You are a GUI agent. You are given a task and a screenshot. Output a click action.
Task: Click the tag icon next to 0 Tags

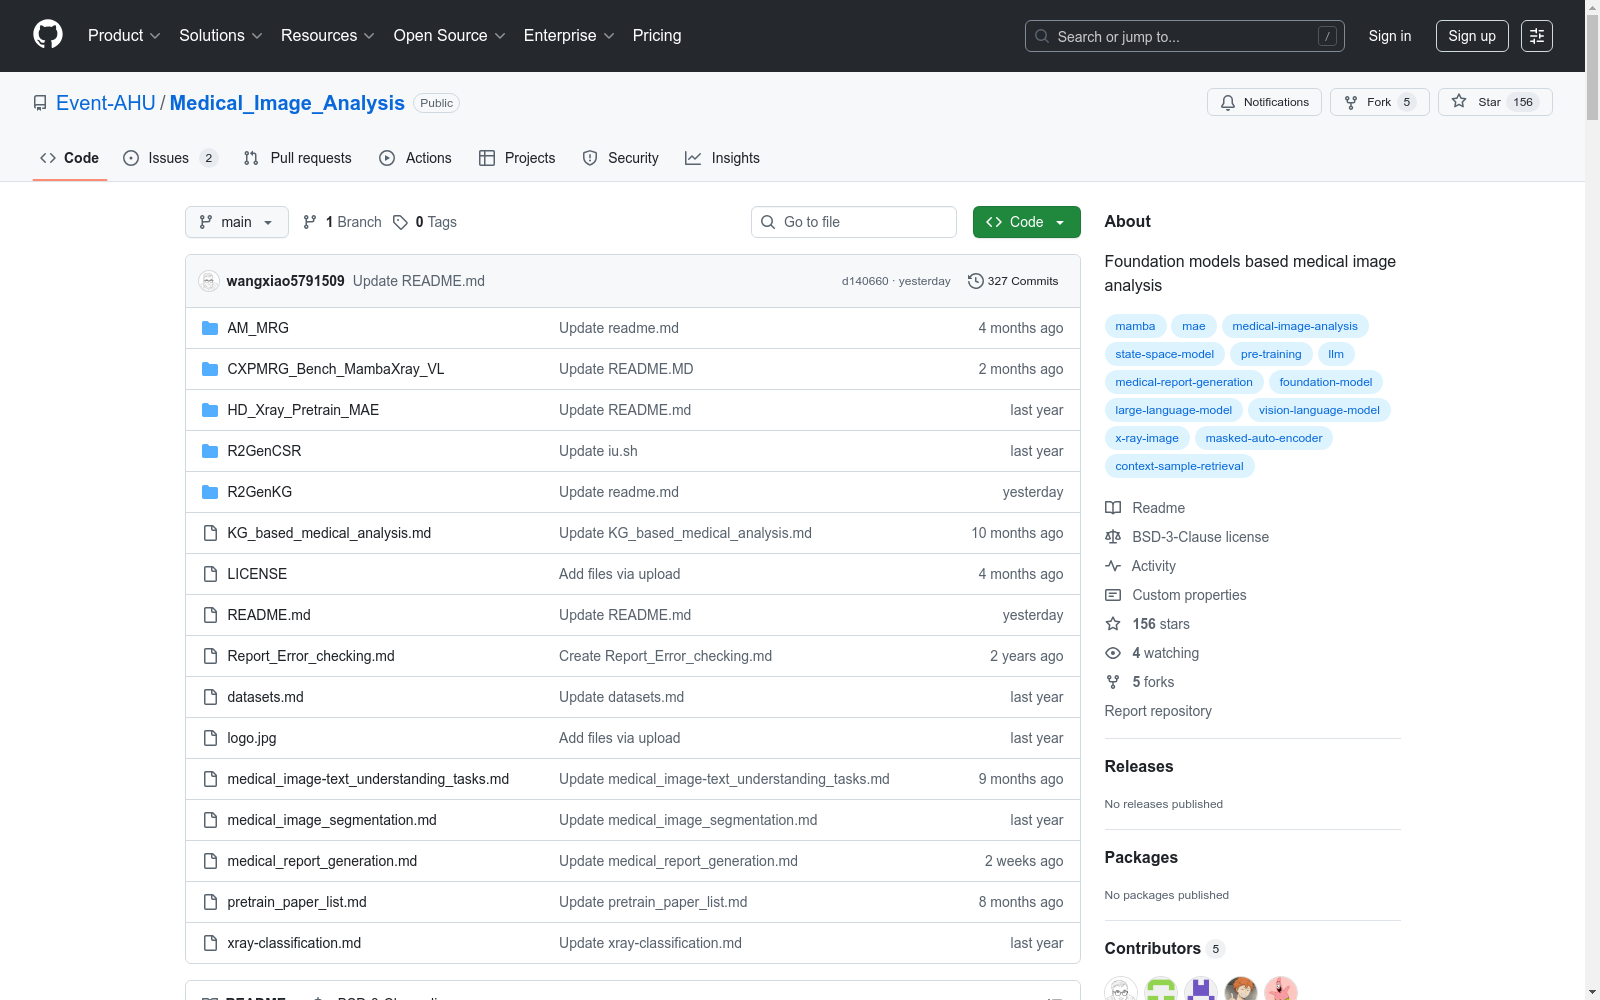pyautogui.click(x=400, y=222)
